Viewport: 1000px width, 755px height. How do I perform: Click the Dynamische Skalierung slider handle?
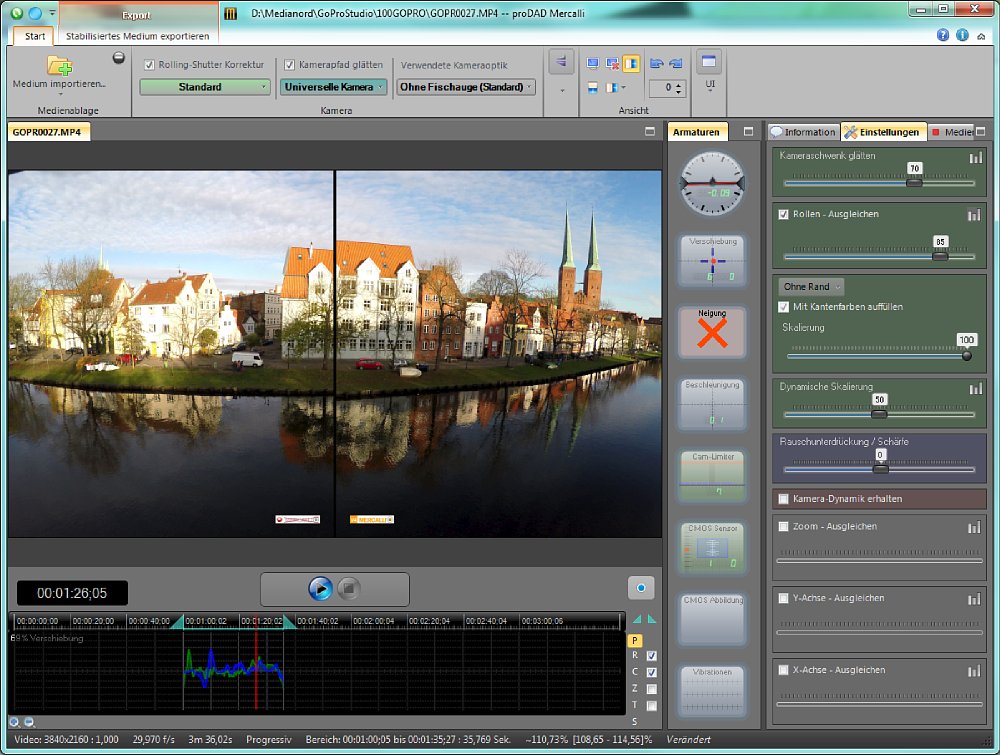tap(879, 412)
